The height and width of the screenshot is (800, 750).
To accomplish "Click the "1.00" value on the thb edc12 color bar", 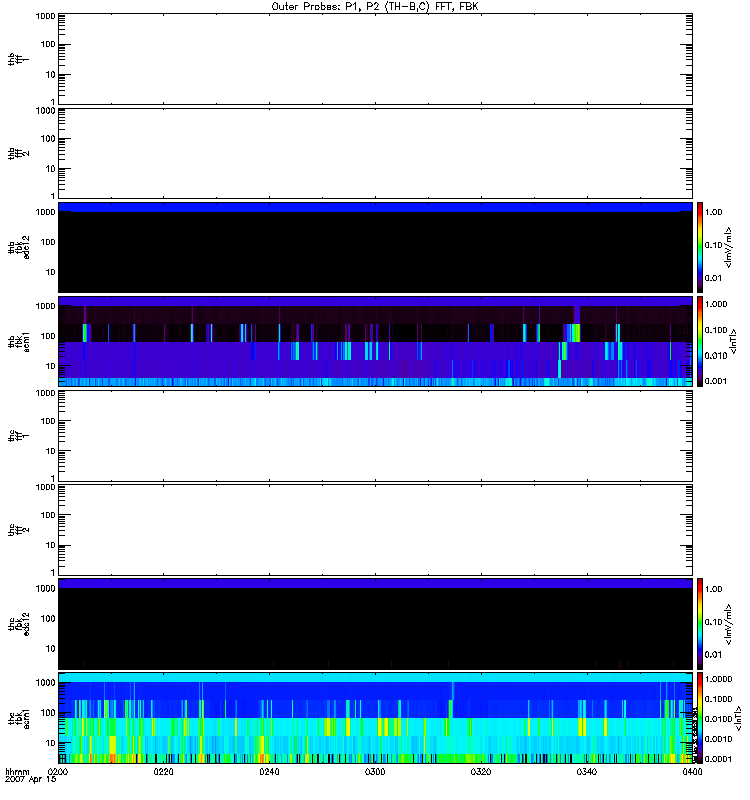I will pos(714,212).
